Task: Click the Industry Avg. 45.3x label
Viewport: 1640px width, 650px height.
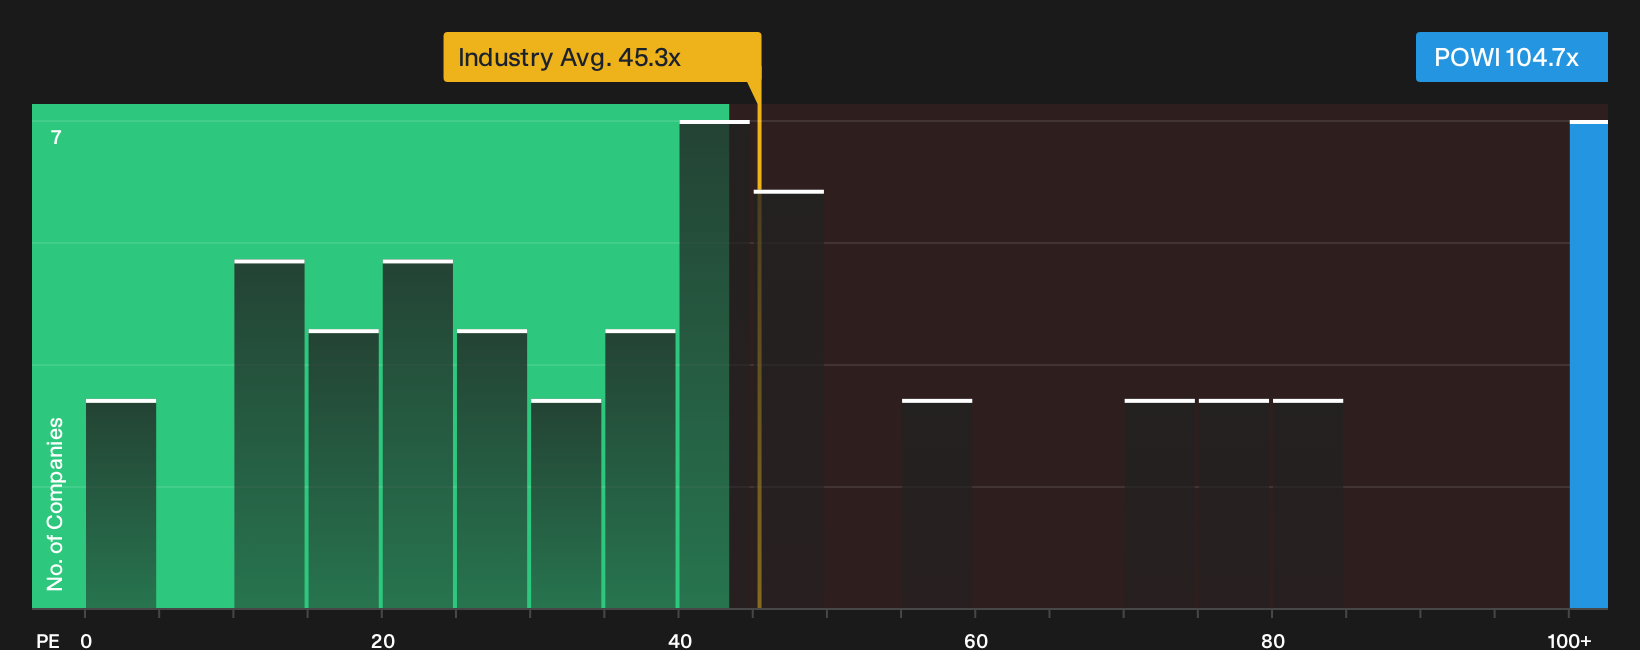Action: 602,57
